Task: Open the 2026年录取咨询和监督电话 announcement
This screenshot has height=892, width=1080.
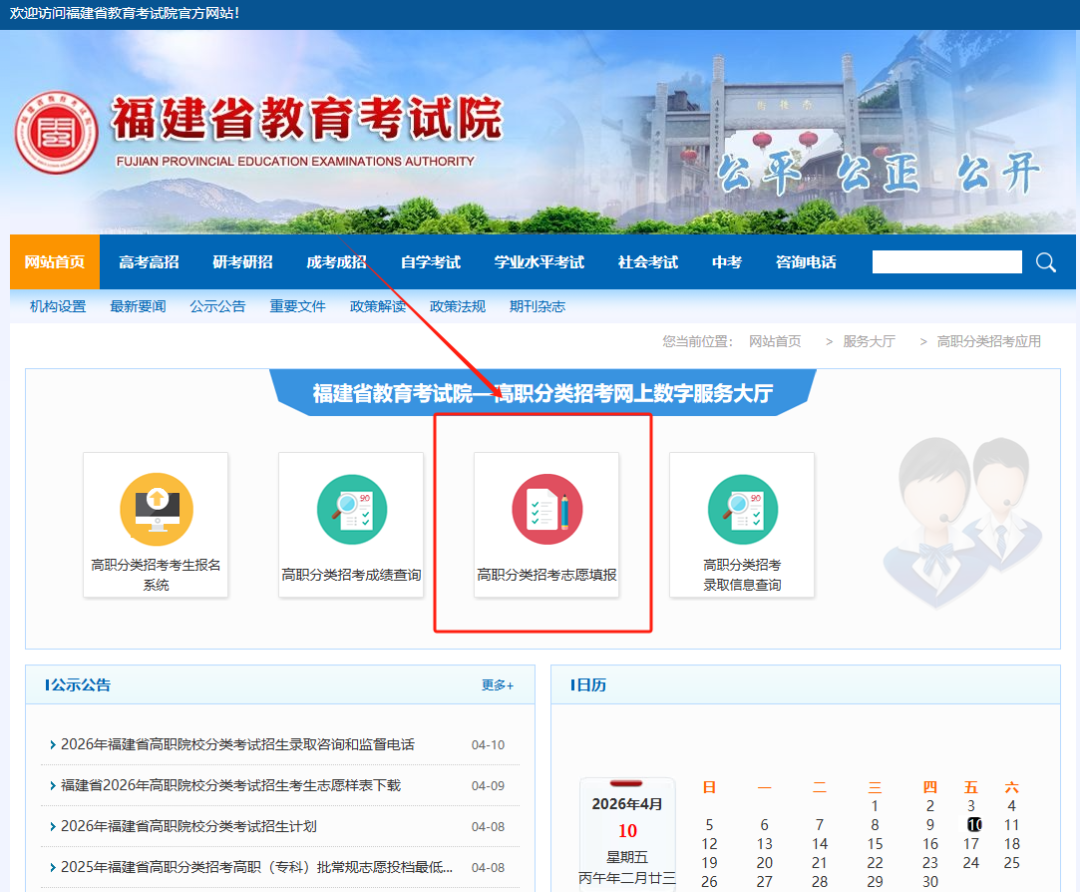Action: pos(238,745)
